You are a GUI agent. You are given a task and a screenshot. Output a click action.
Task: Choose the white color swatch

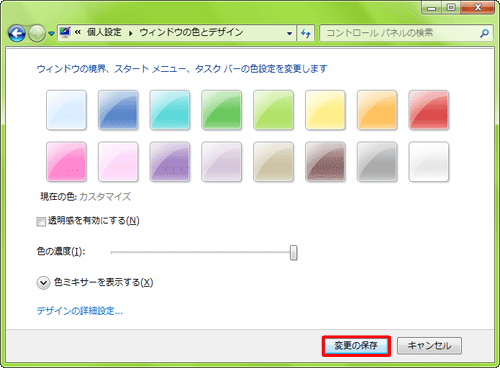pos(429,162)
